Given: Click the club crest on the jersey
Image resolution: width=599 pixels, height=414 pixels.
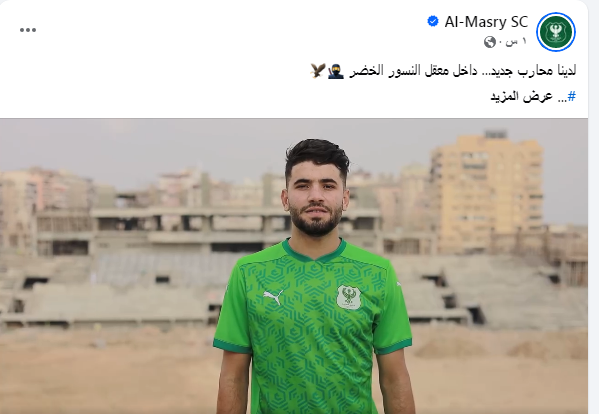Looking at the screenshot, I should coord(349,297).
